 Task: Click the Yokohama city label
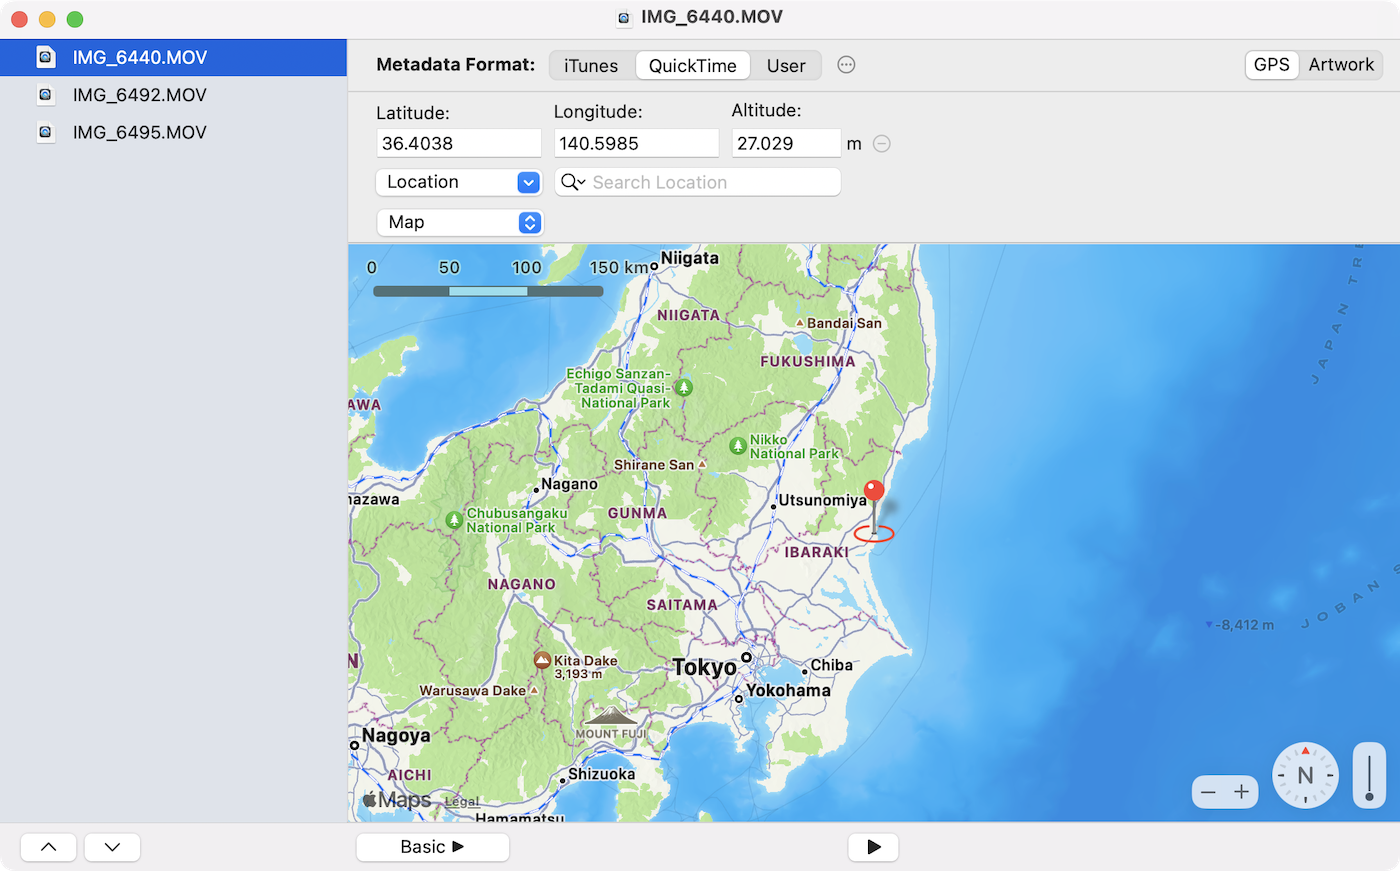pyautogui.click(x=788, y=691)
